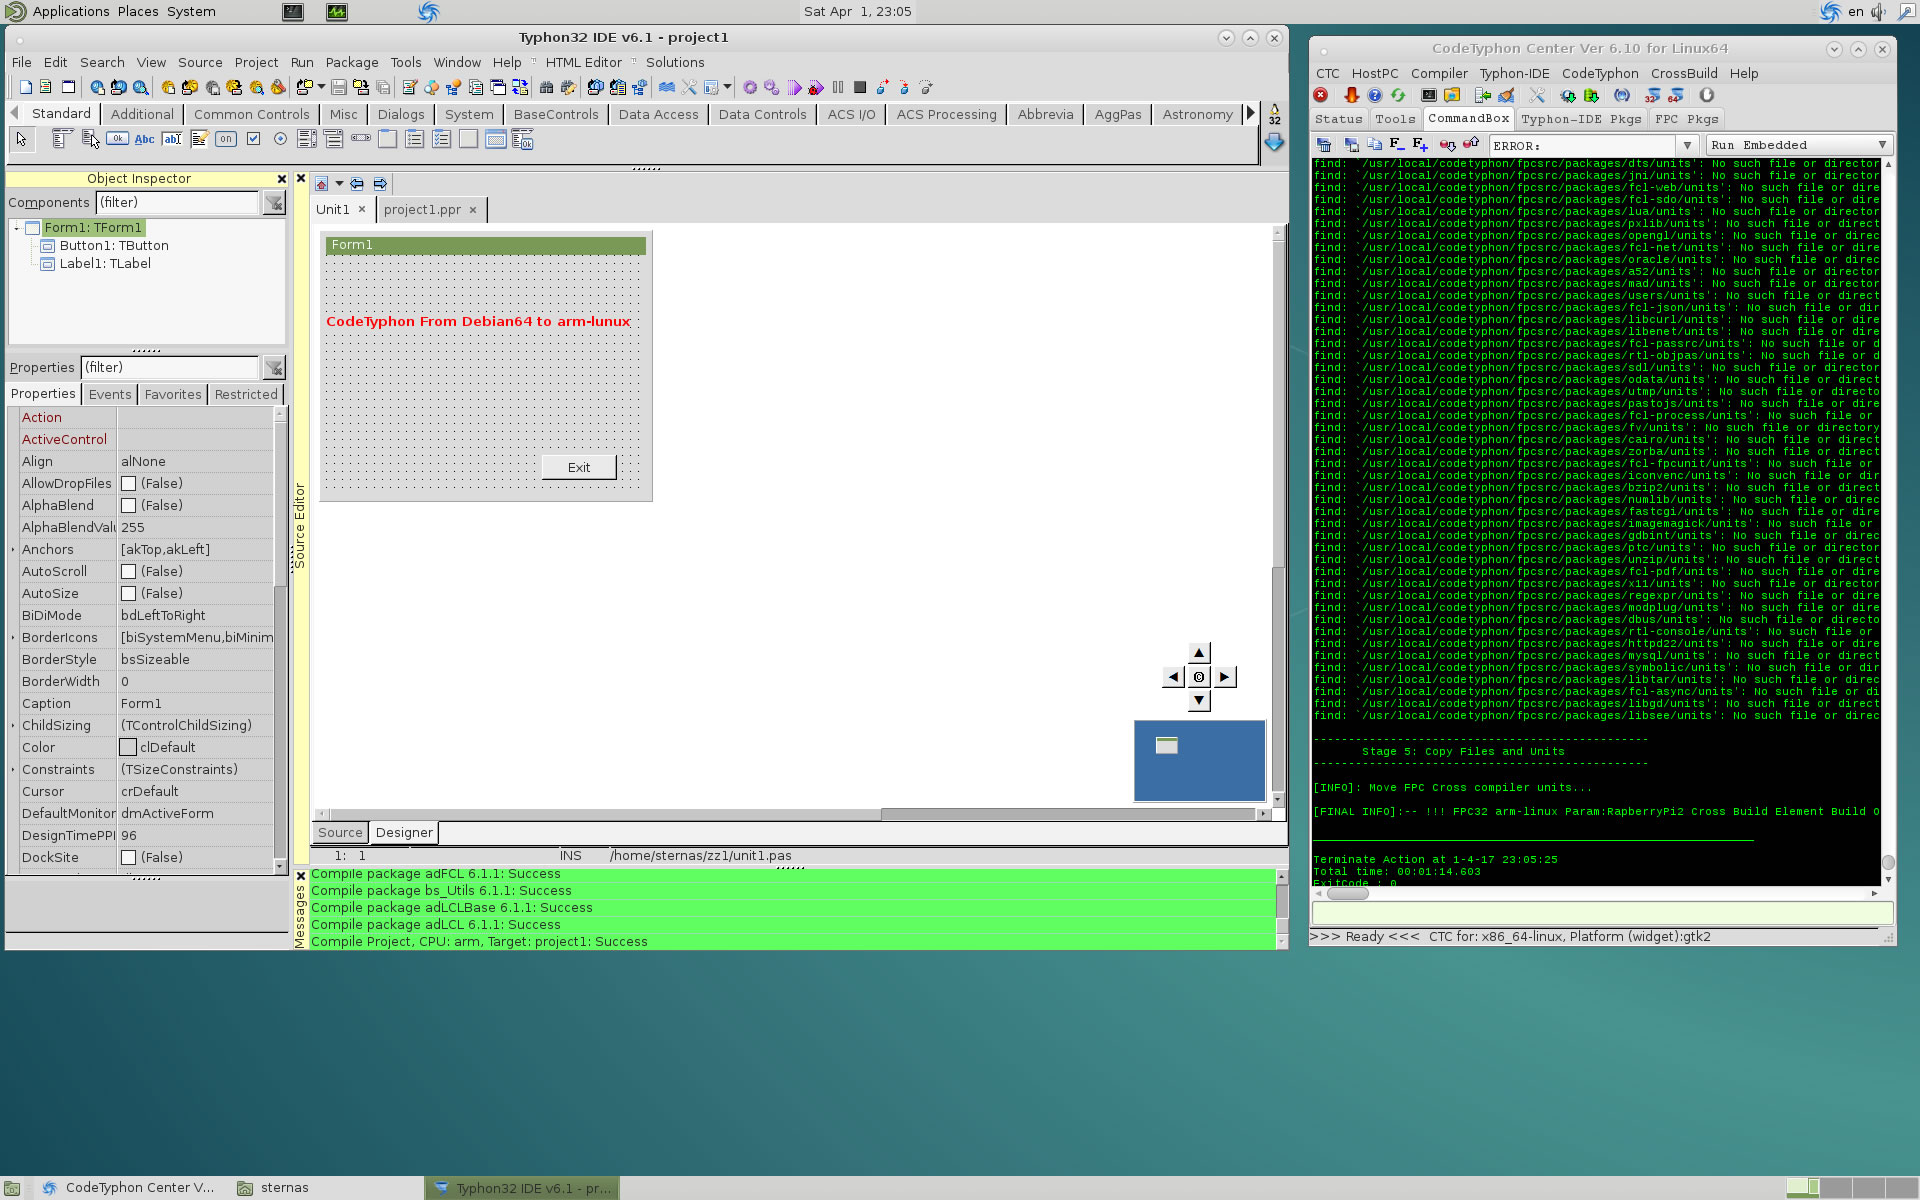This screenshot has width=1920, height=1200.
Task: Click the Run (purple play) icon
Action: (x=794, y=87)
